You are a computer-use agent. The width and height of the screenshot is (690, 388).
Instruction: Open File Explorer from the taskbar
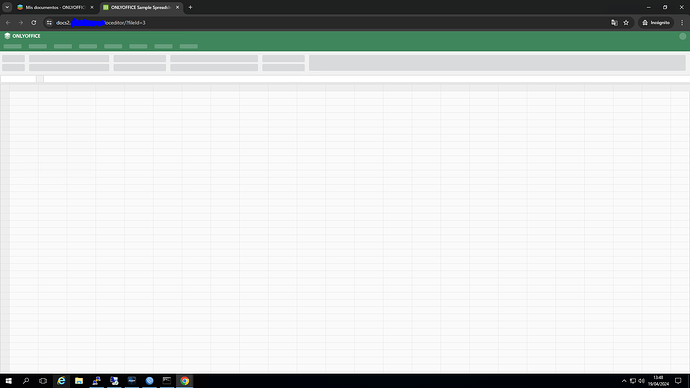pyautogui.click(x=79, y=381)
